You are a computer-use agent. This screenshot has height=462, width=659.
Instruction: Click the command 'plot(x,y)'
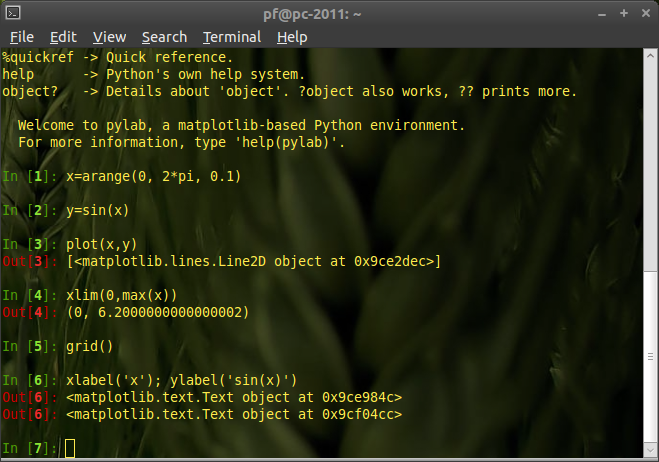(102, 244)
